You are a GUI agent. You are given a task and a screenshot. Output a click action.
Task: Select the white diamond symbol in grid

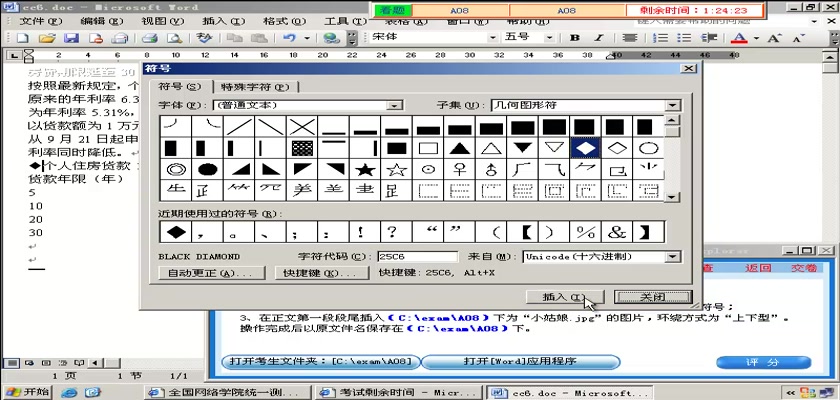(x=617, y=148)
